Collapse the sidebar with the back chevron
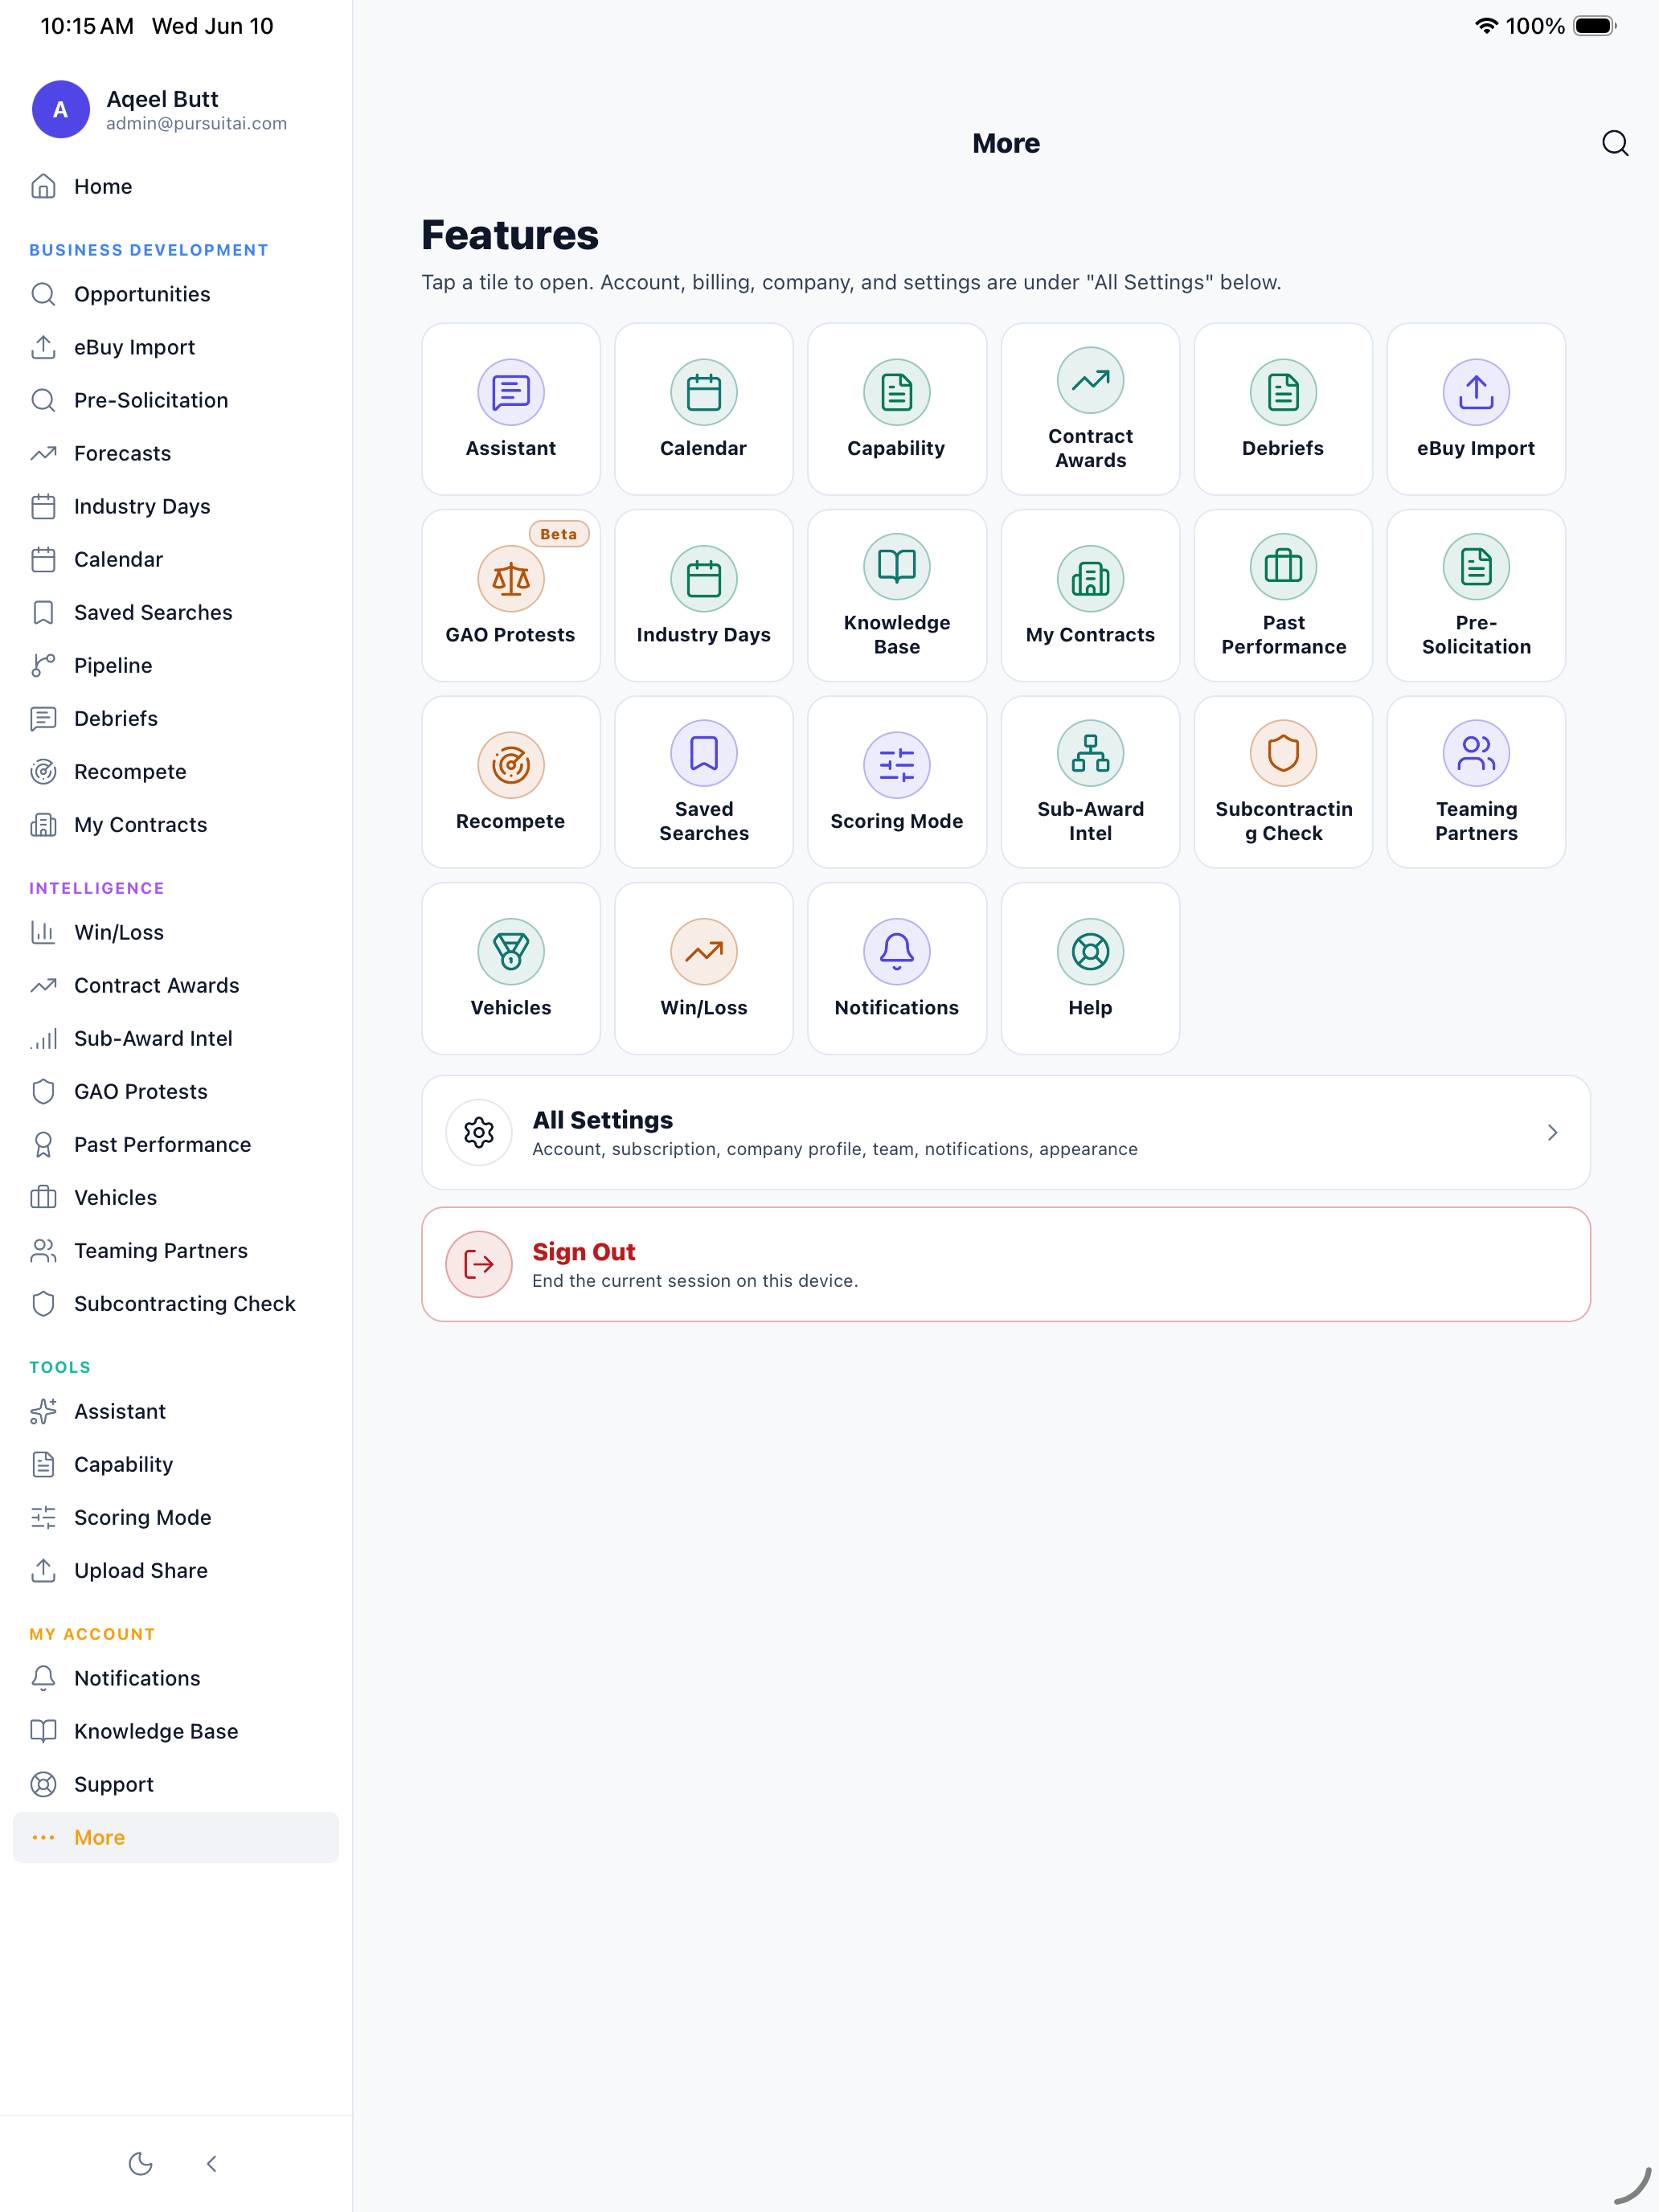1659x2212 pixels. click(211, 2163)
